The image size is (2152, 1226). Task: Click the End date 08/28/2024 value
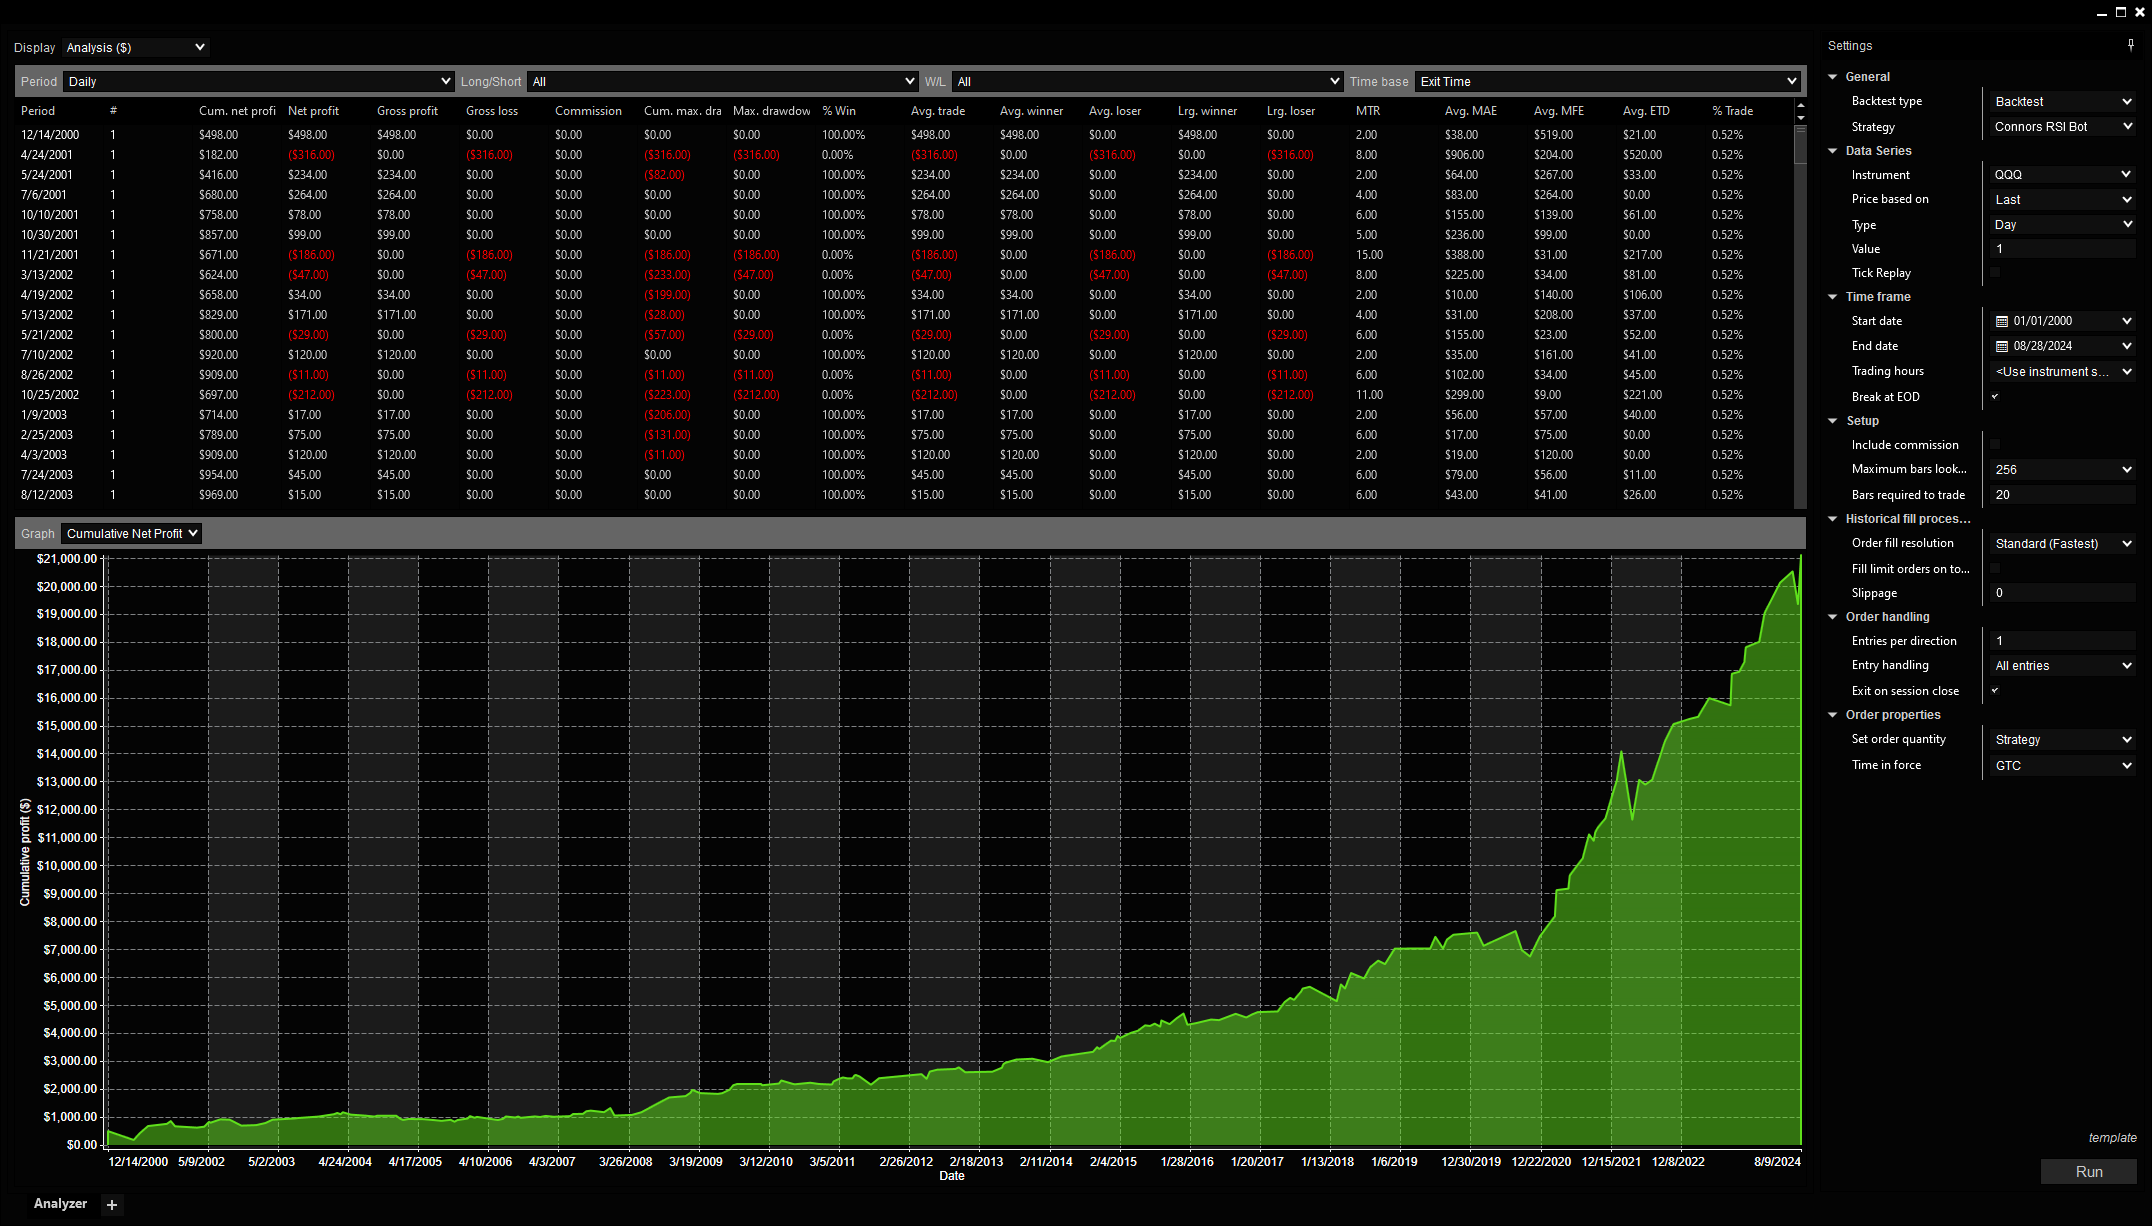(x=2042, y=346)
